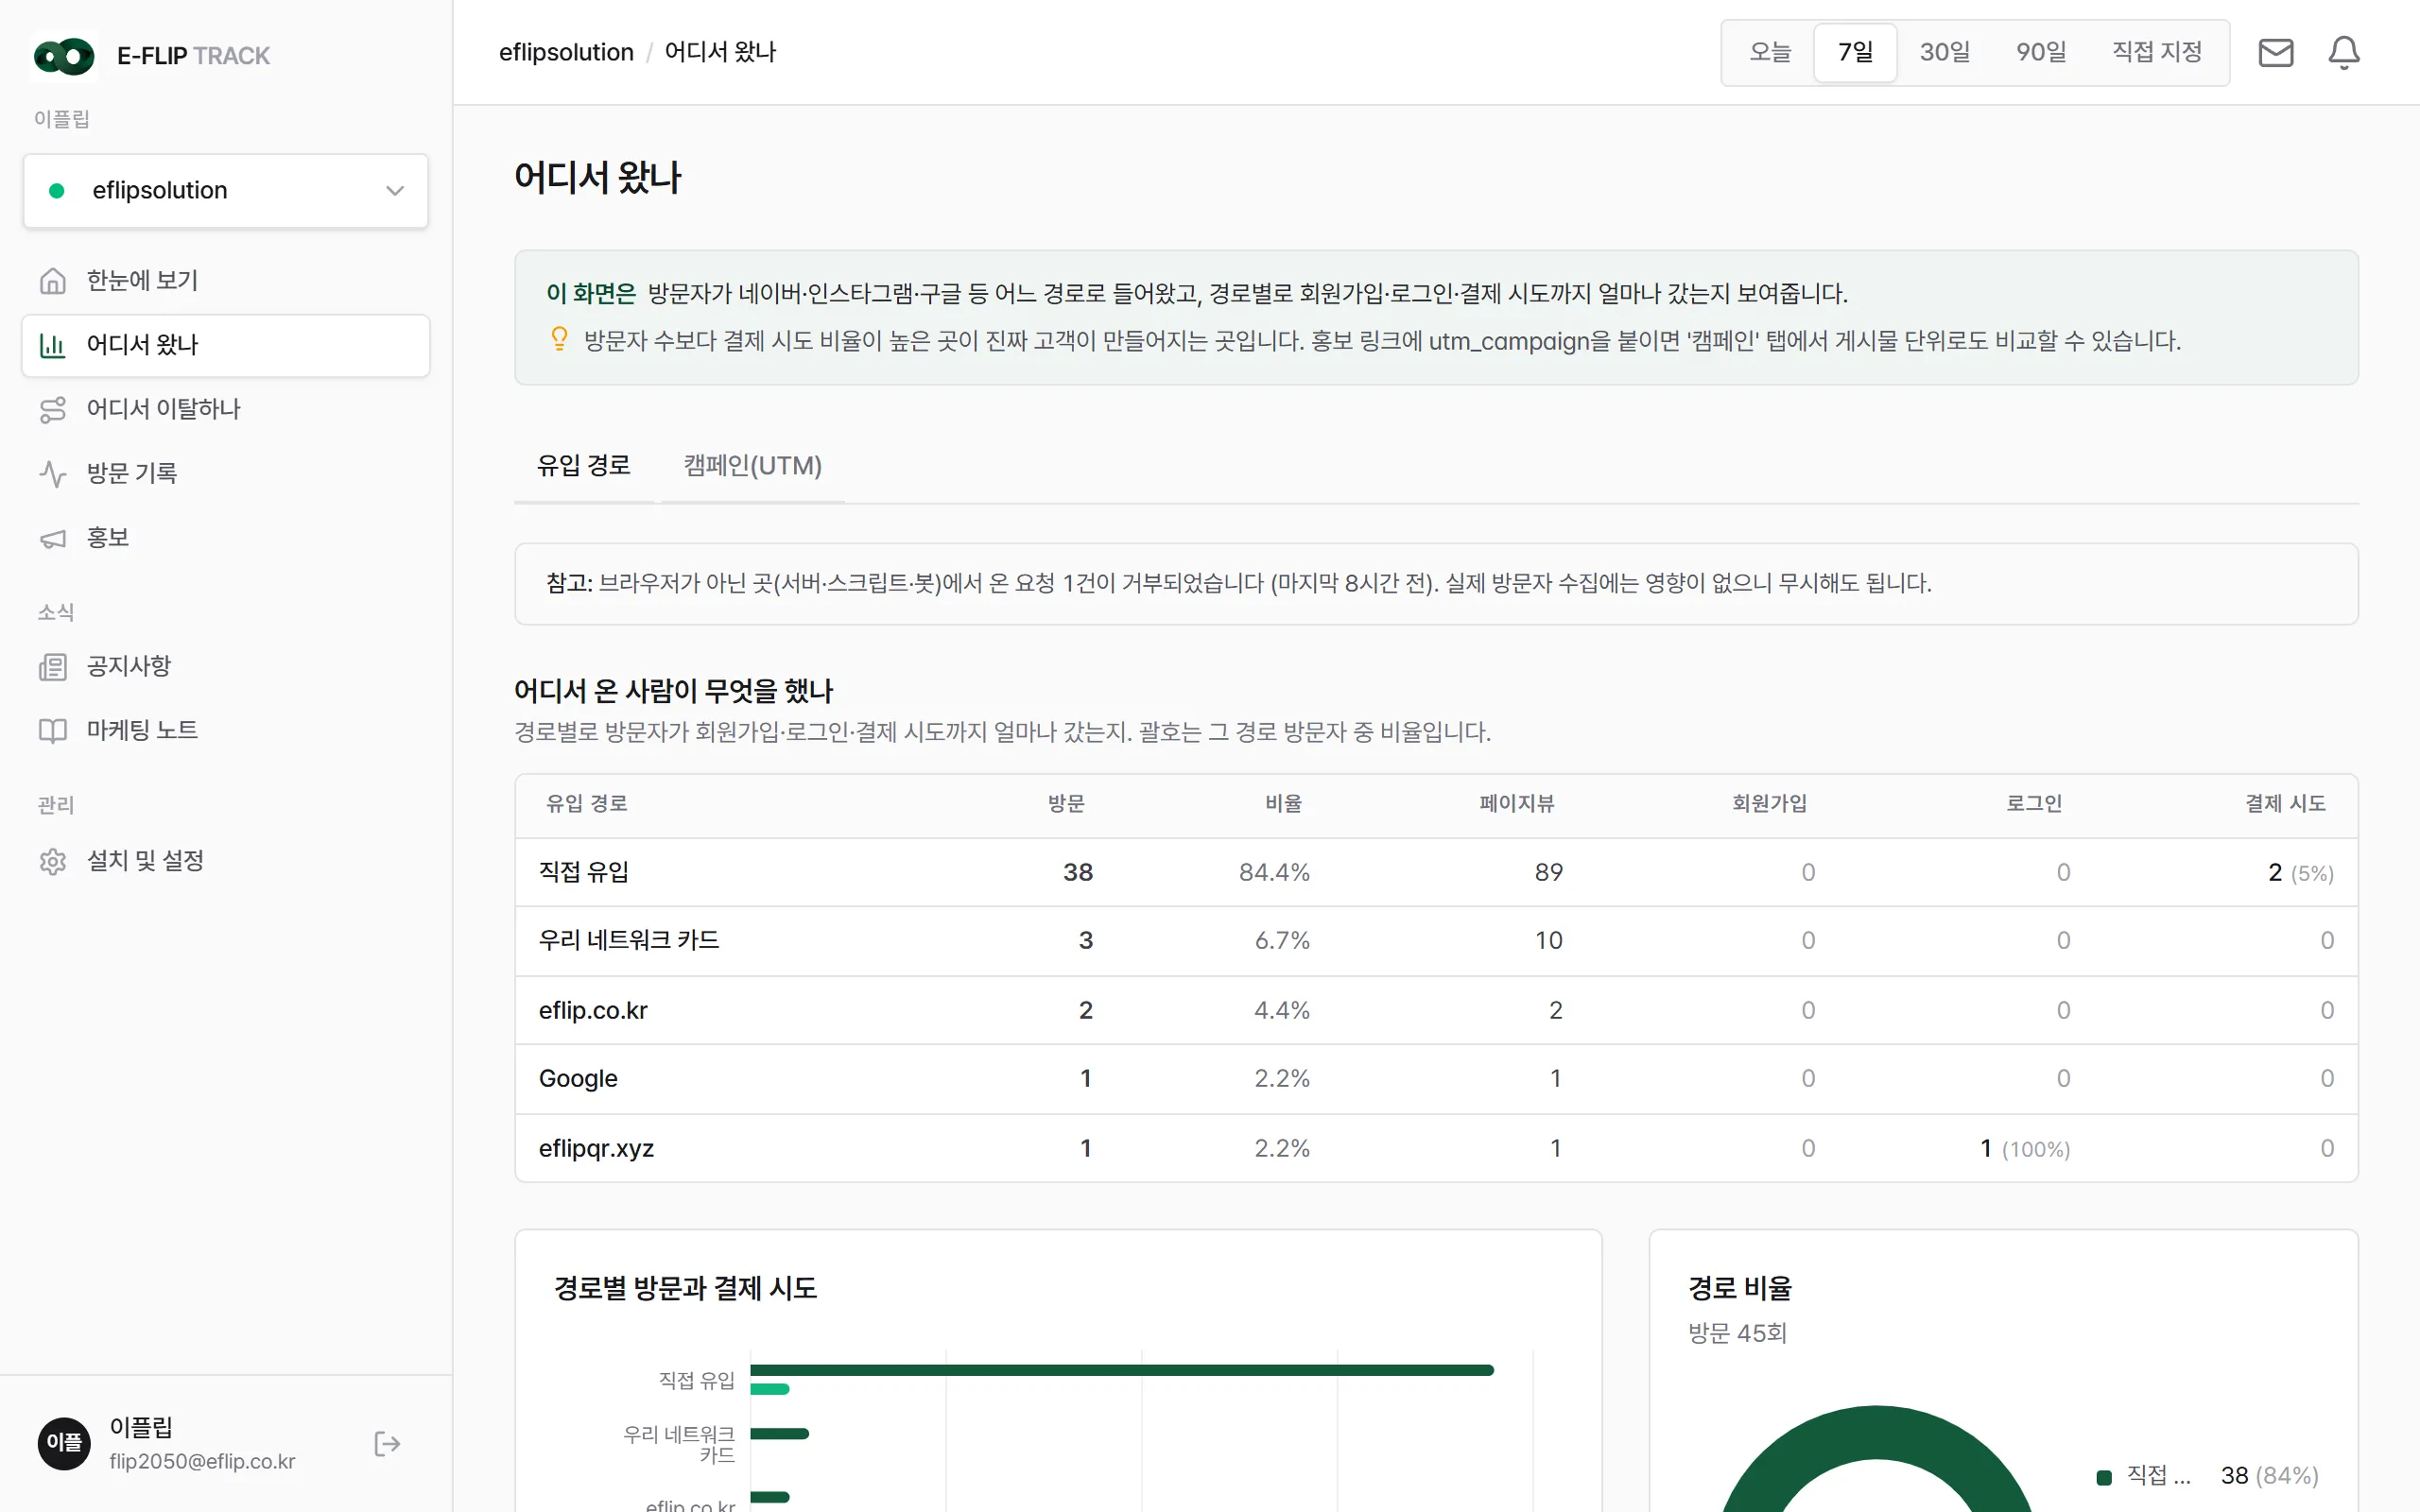Screen dimensions: 2420x1512
Task: Click the 우리 네트워크 카드 chart bar
Action: pos(779,1434)
